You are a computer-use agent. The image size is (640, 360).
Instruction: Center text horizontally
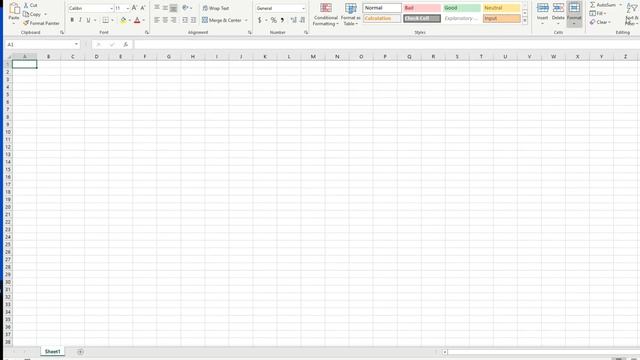click(165, 20)
